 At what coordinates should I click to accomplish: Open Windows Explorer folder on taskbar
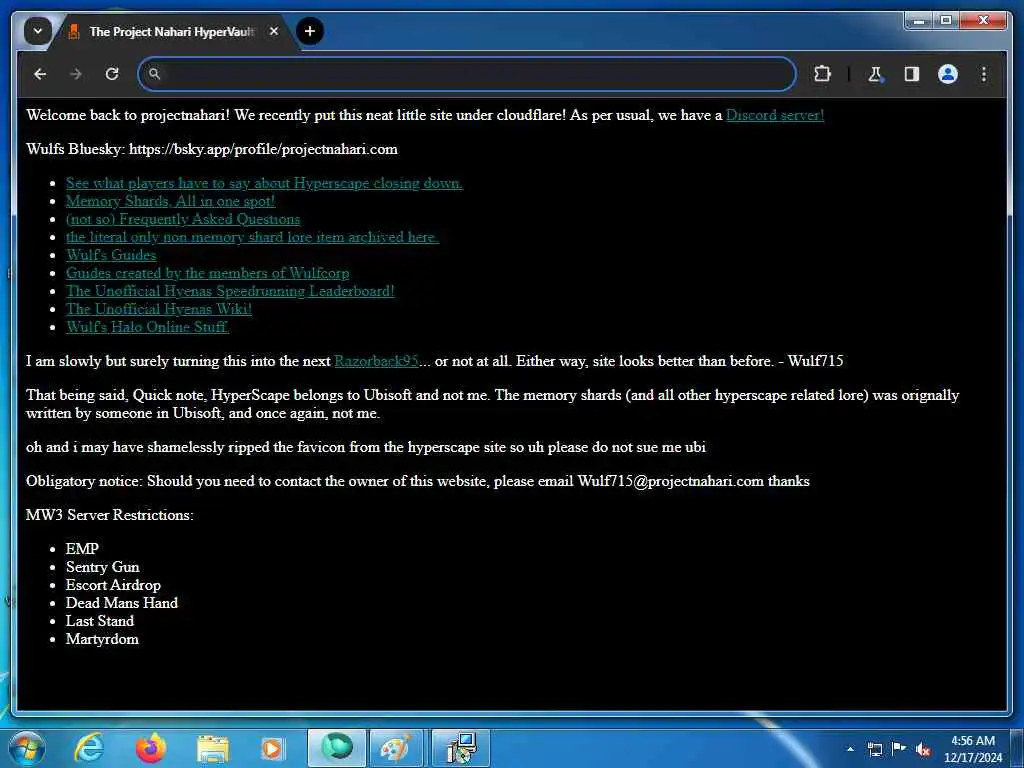pos(213,749)
